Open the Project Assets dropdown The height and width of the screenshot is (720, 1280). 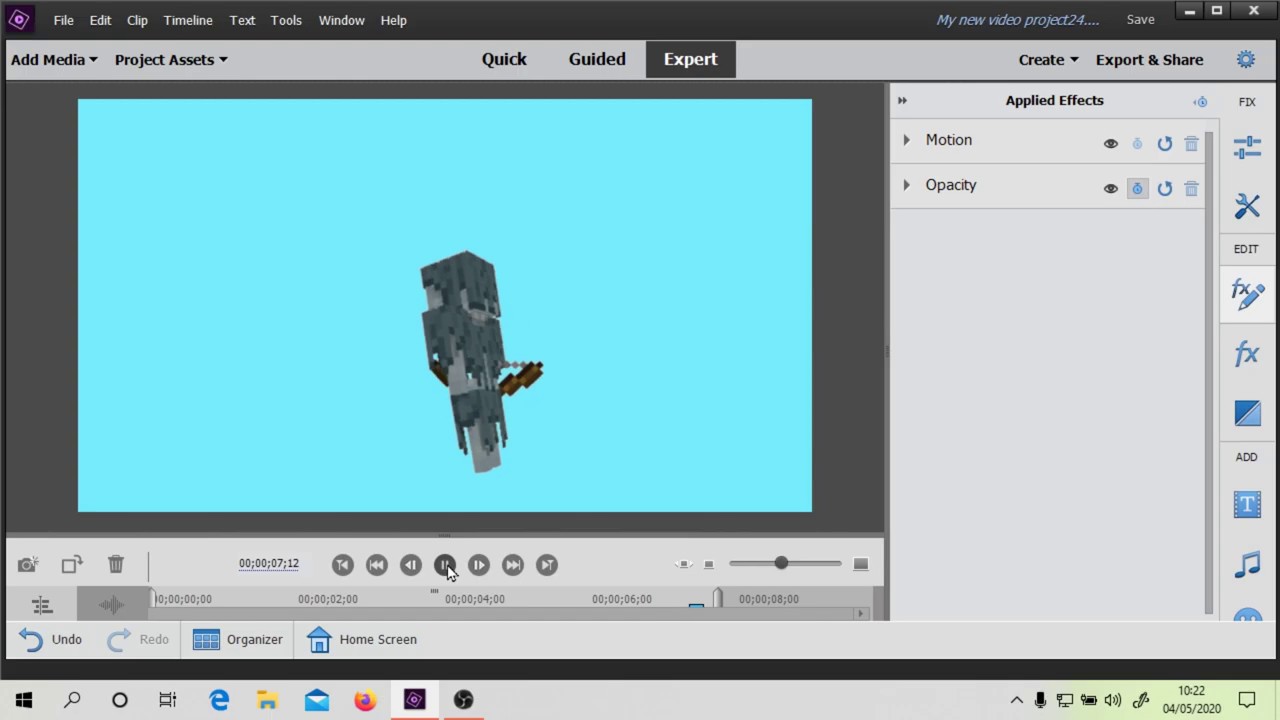click(171, 60)
